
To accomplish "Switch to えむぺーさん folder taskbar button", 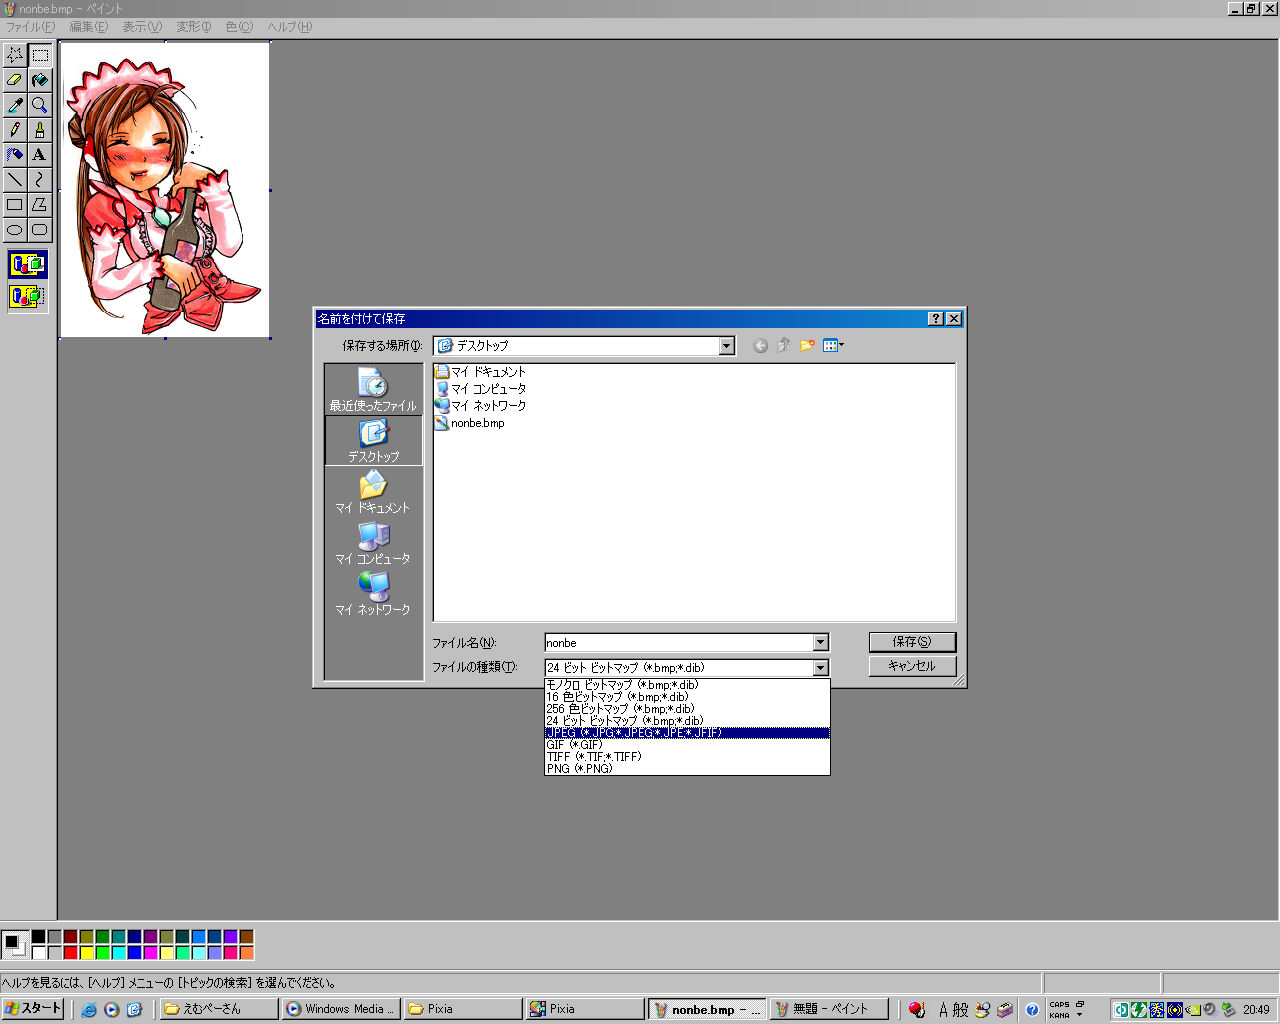I will (x=219, y=1009).
